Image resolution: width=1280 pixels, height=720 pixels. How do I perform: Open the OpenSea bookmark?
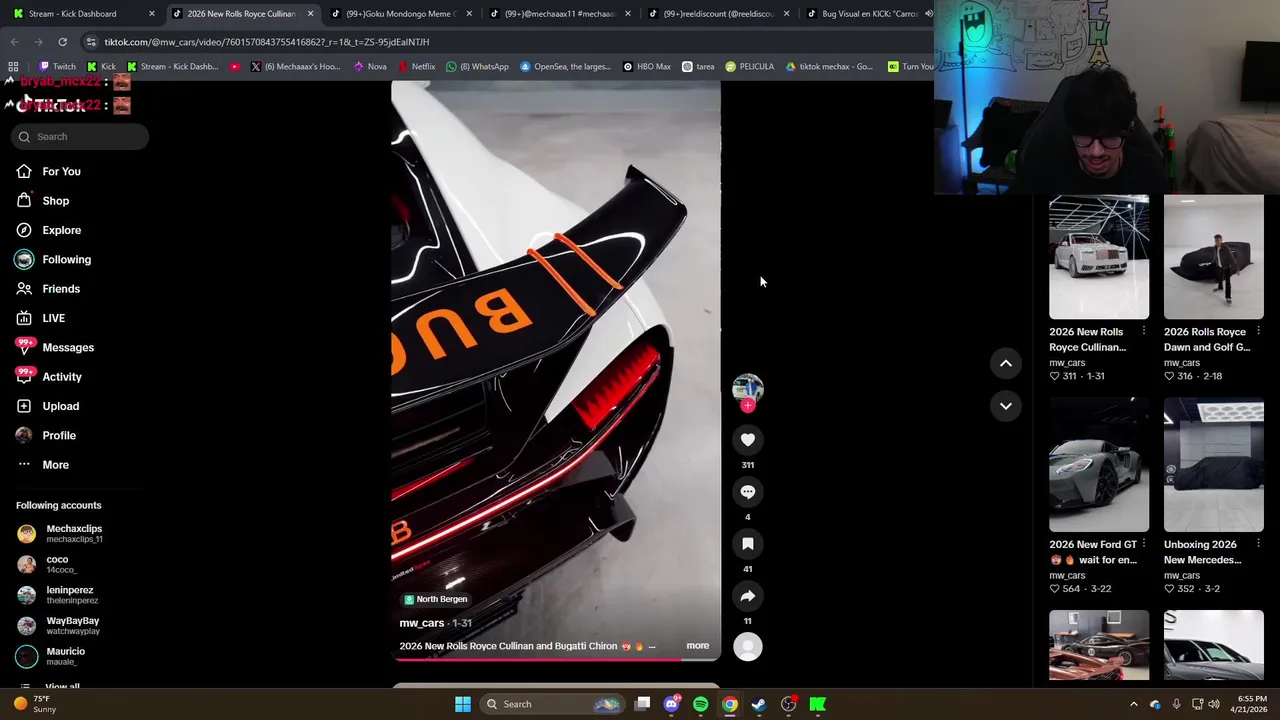566,67
